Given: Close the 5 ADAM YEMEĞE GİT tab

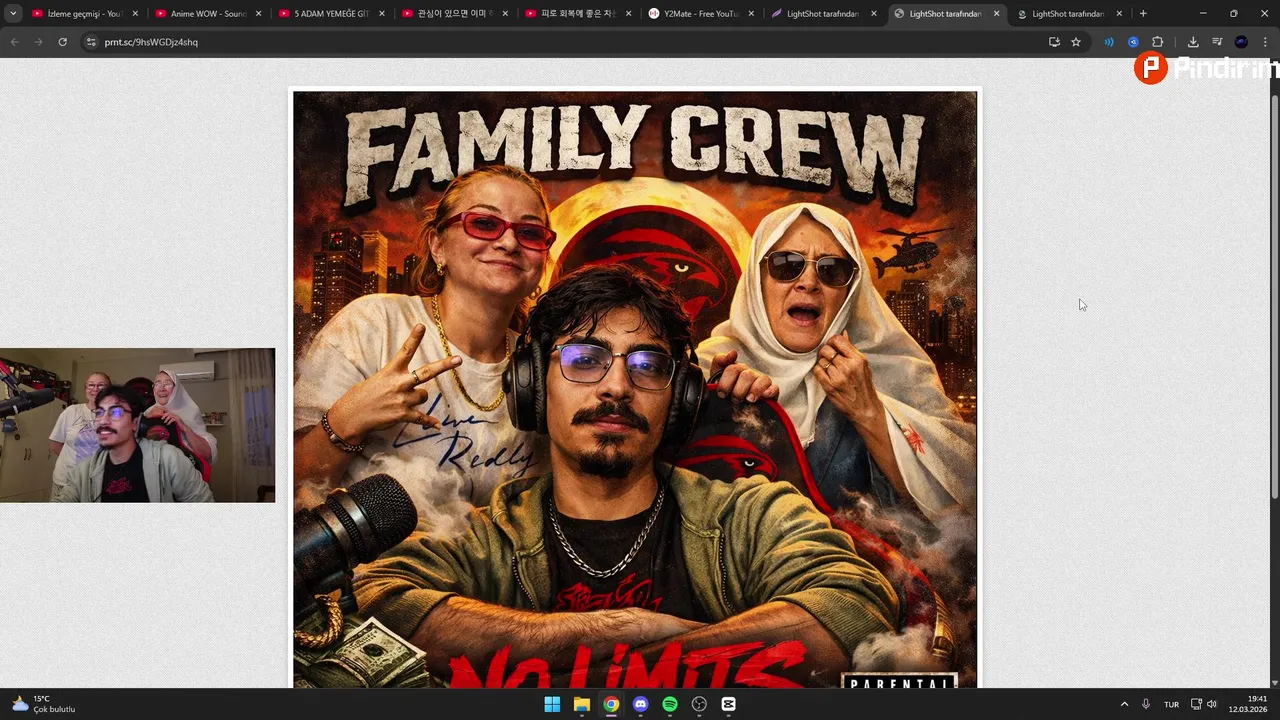Looking at the screenshot, I should click(x=381, y=14).
